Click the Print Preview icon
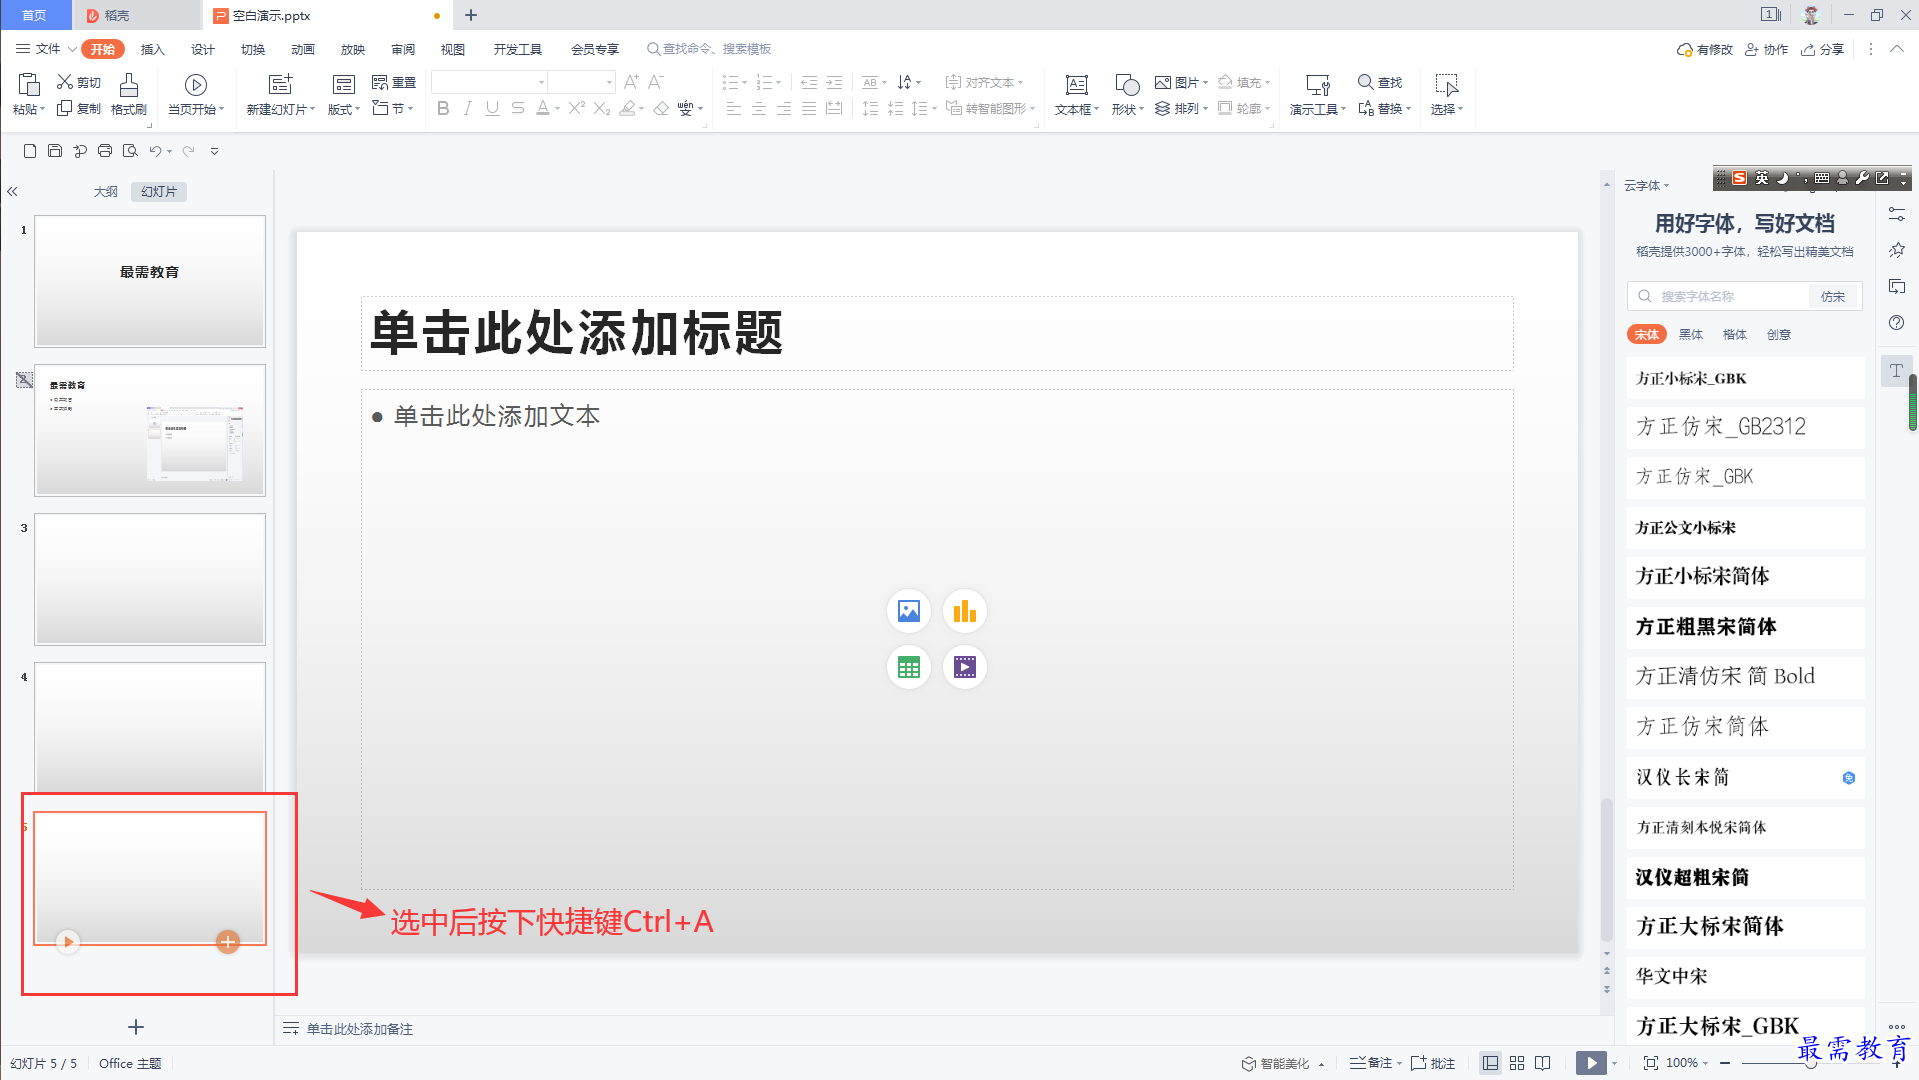The width and height of the screenshot is (1919, 1080). 130,151
